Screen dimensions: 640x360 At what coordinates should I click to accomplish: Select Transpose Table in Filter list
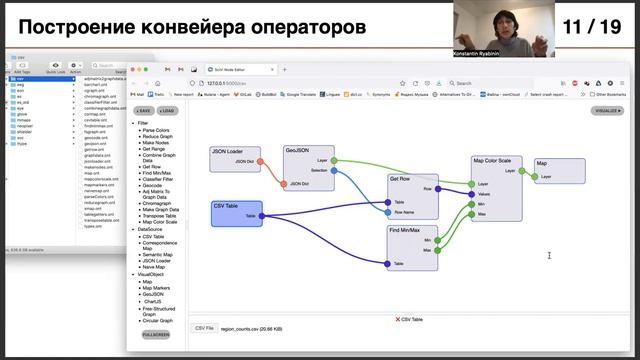(x=159, y=216)
